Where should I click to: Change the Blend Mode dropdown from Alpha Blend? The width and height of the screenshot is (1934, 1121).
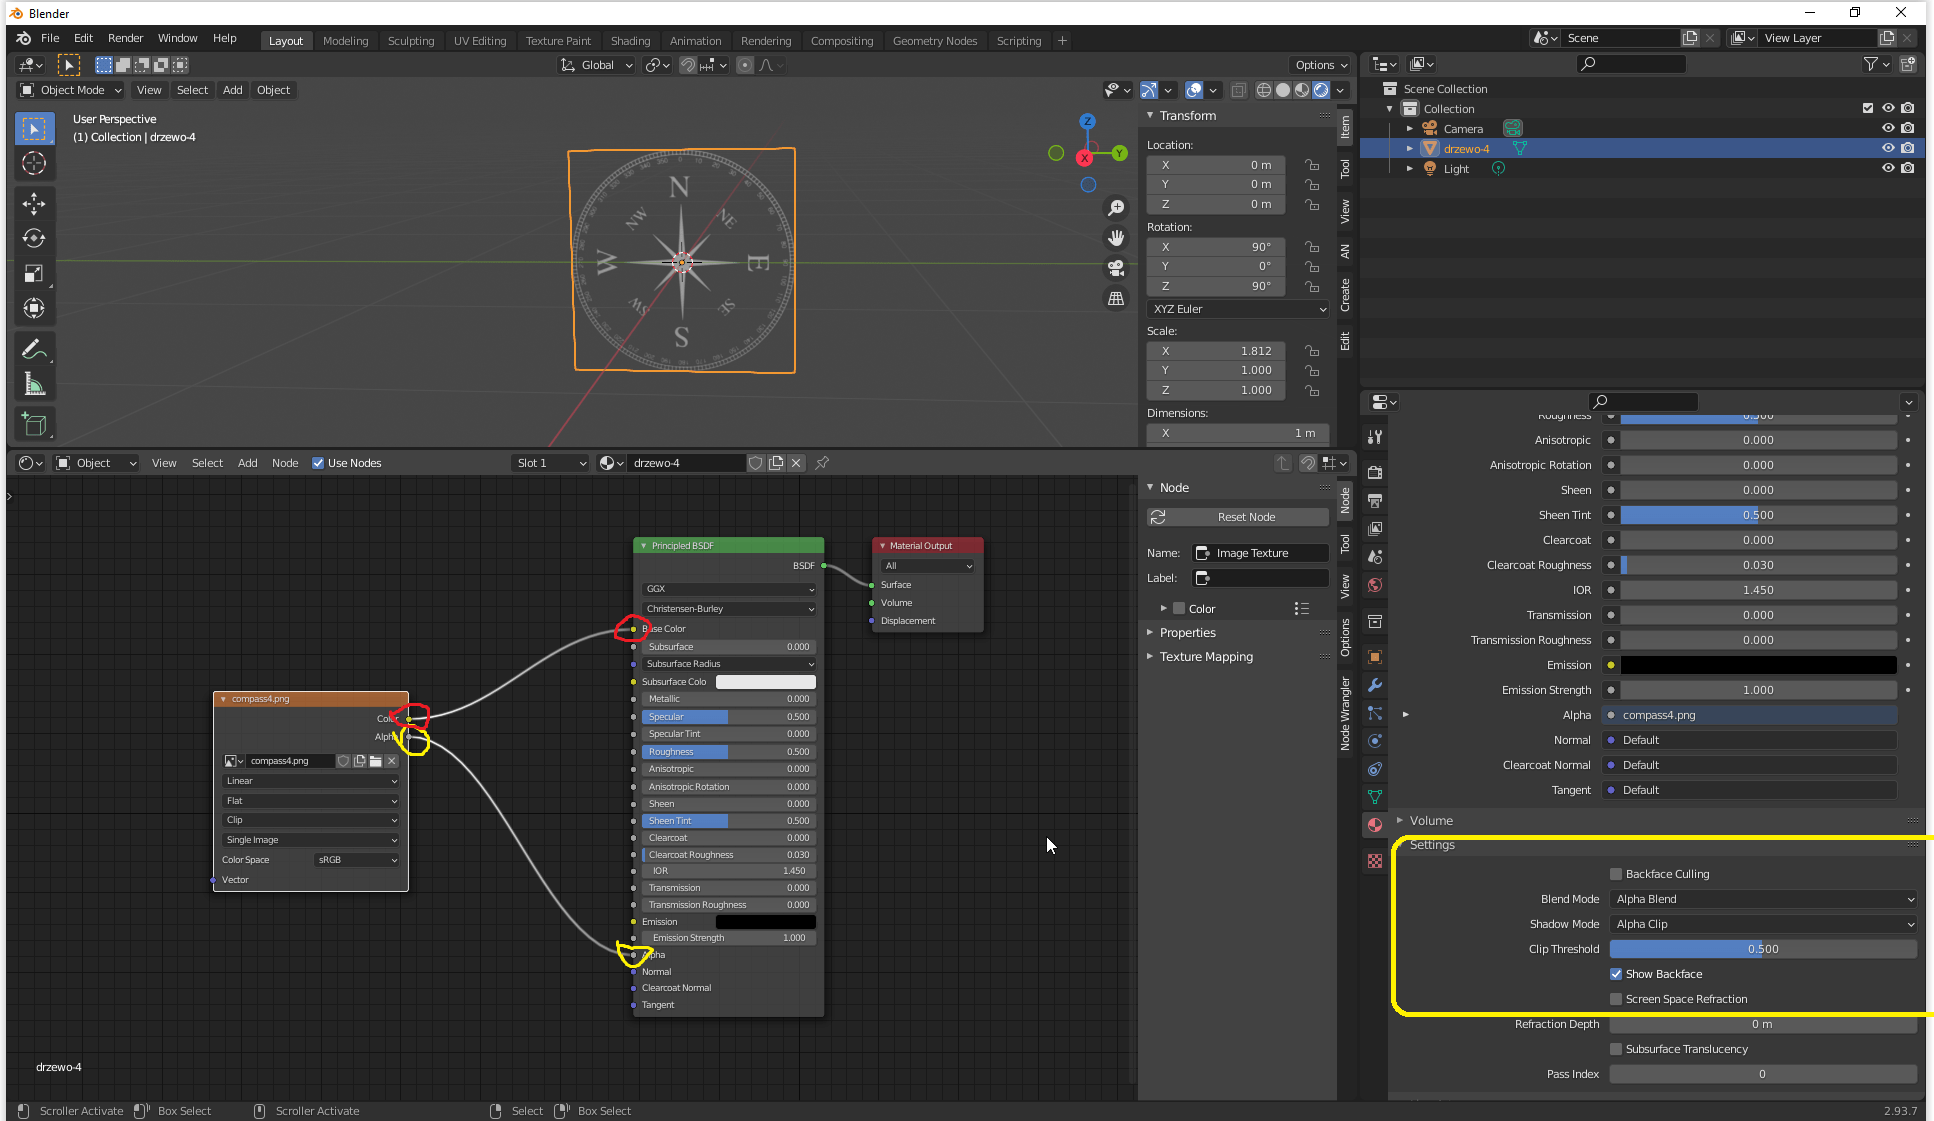click(1763, 898)
